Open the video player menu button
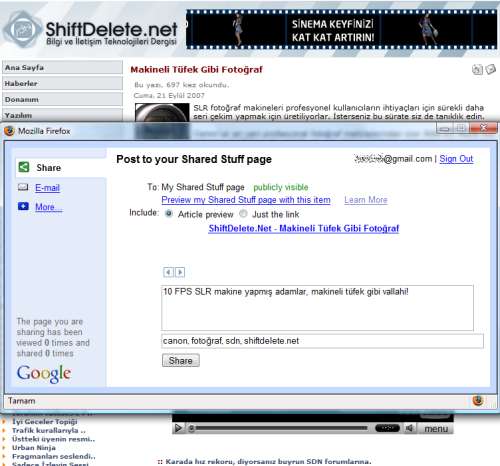Viewport: 500px width, 466px height. coord(436,429)
